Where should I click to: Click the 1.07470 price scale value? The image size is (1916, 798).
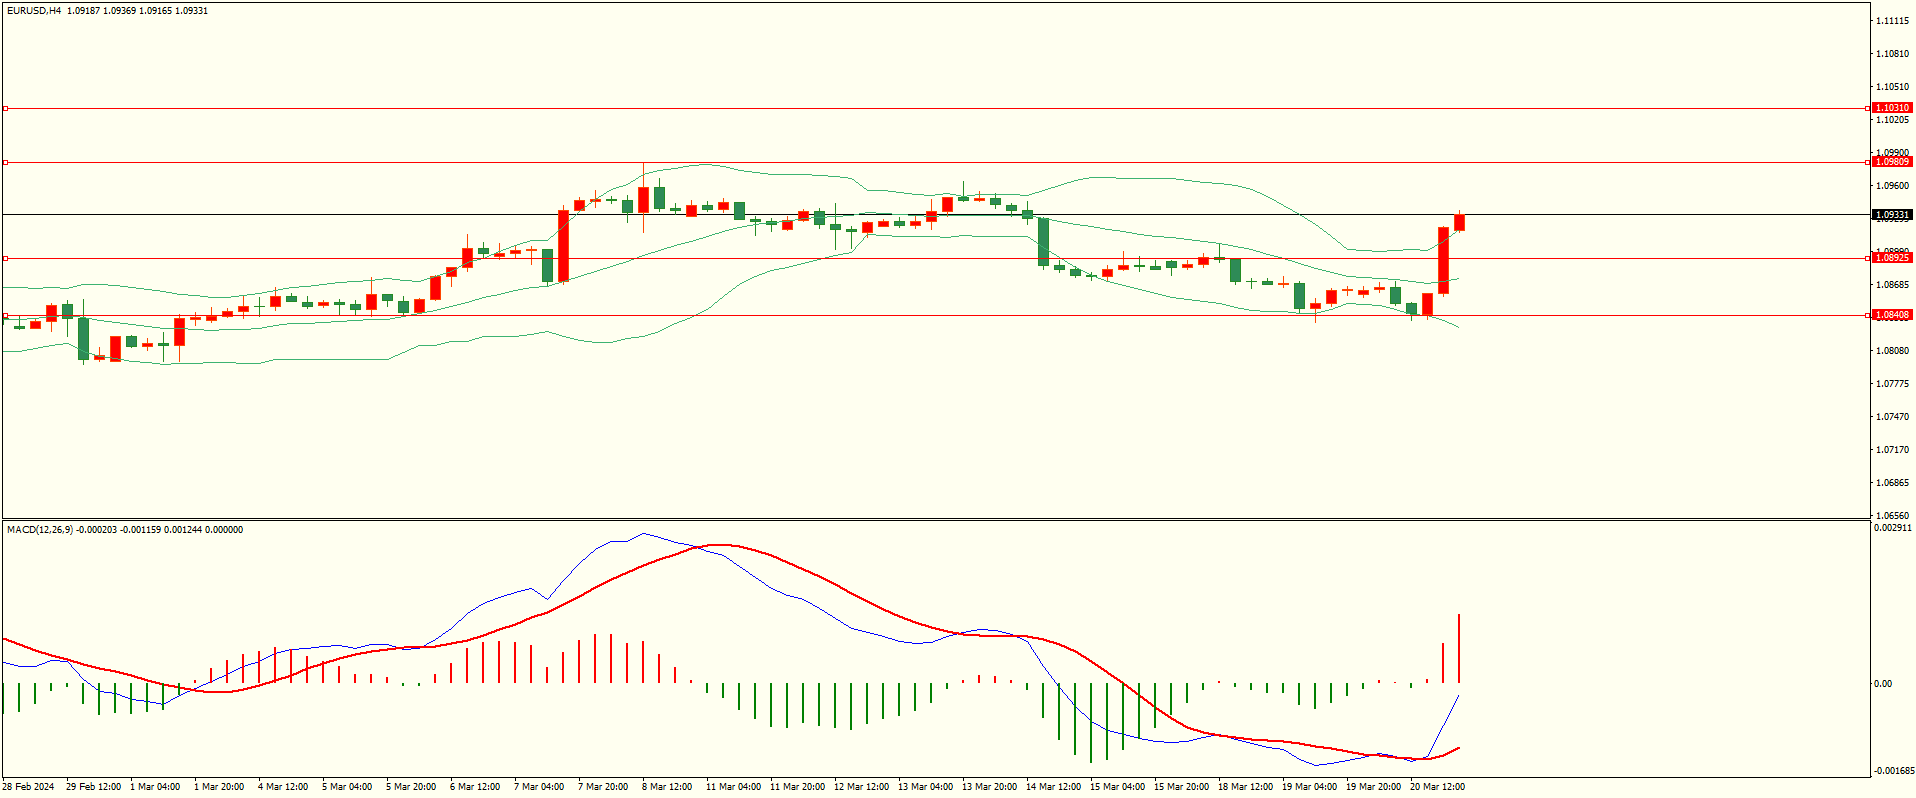(1893, 417)
